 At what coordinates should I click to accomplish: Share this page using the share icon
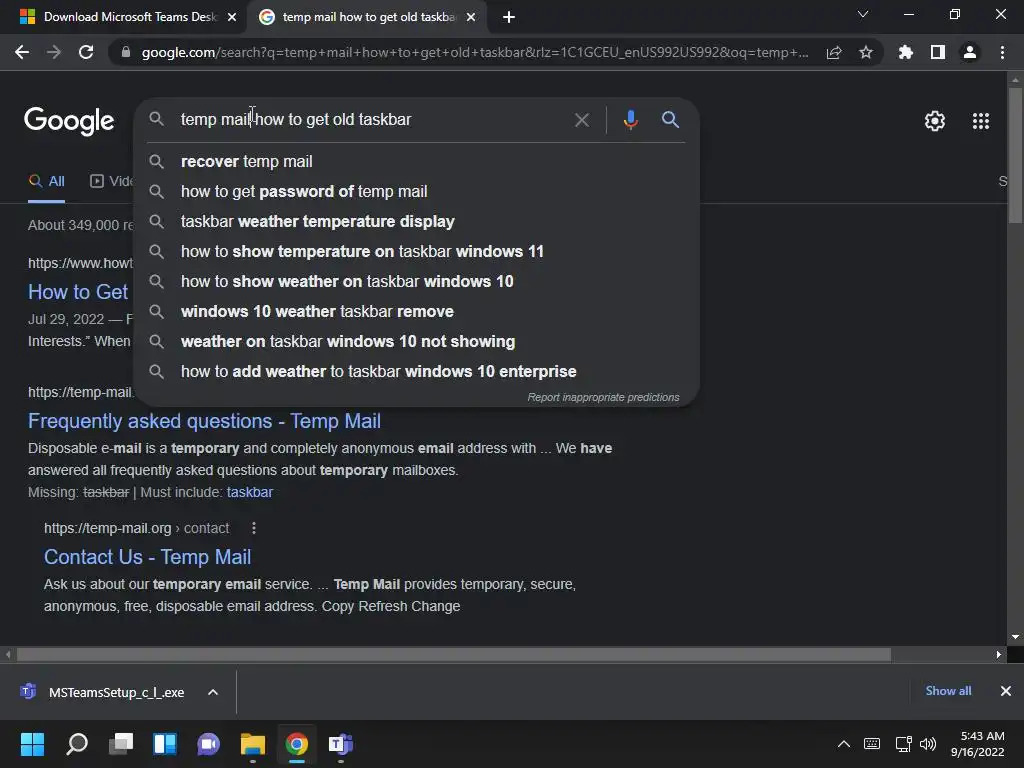tap(834, 53)
